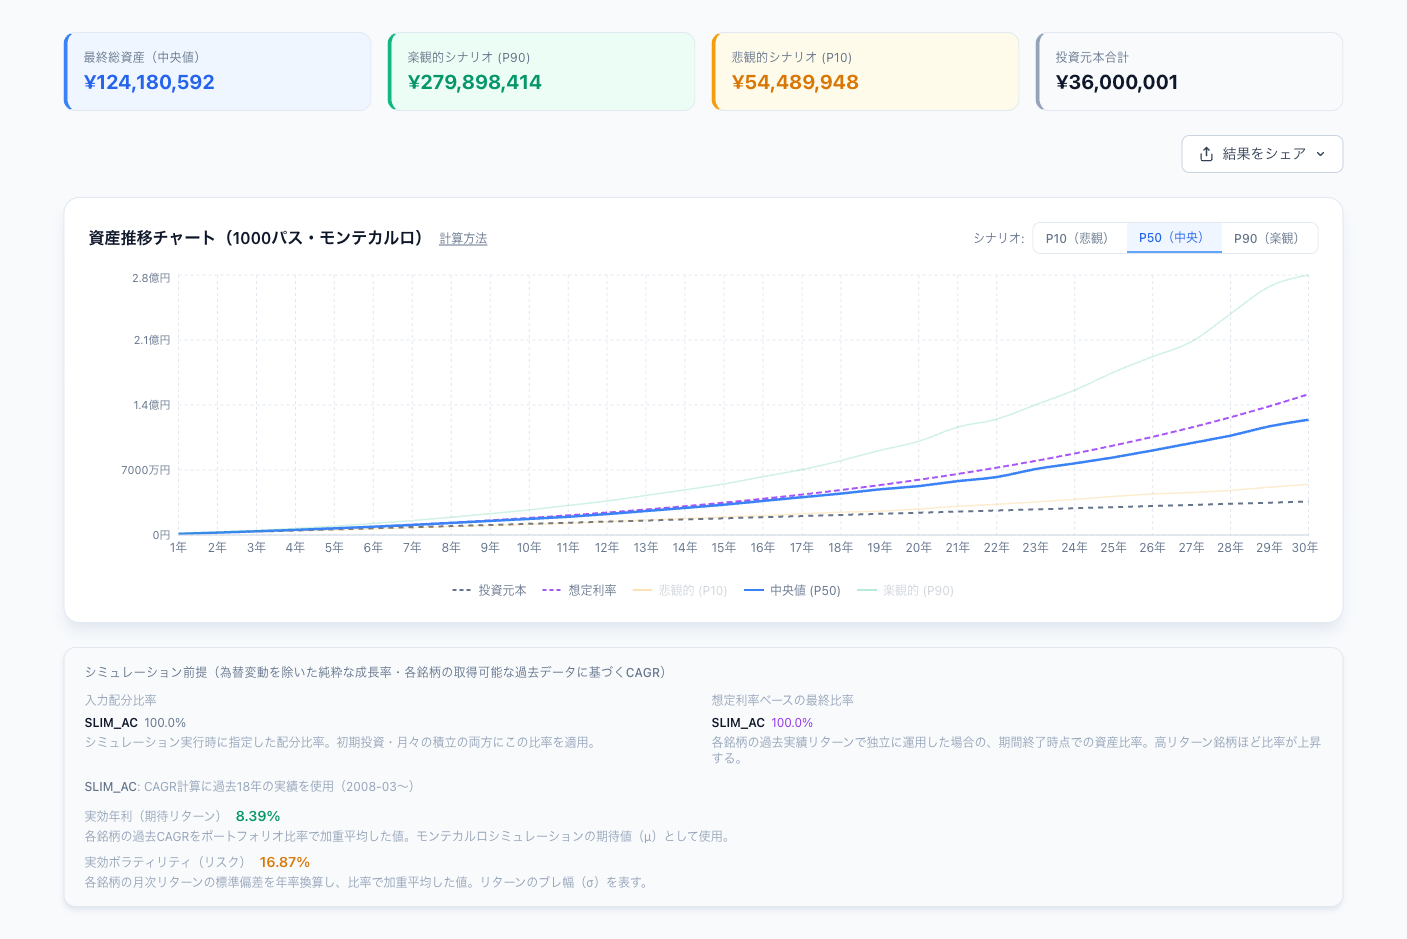Click the ¥36,000,001 principal total value
Screen dimensions: 1407x939
coord(1117,82)
